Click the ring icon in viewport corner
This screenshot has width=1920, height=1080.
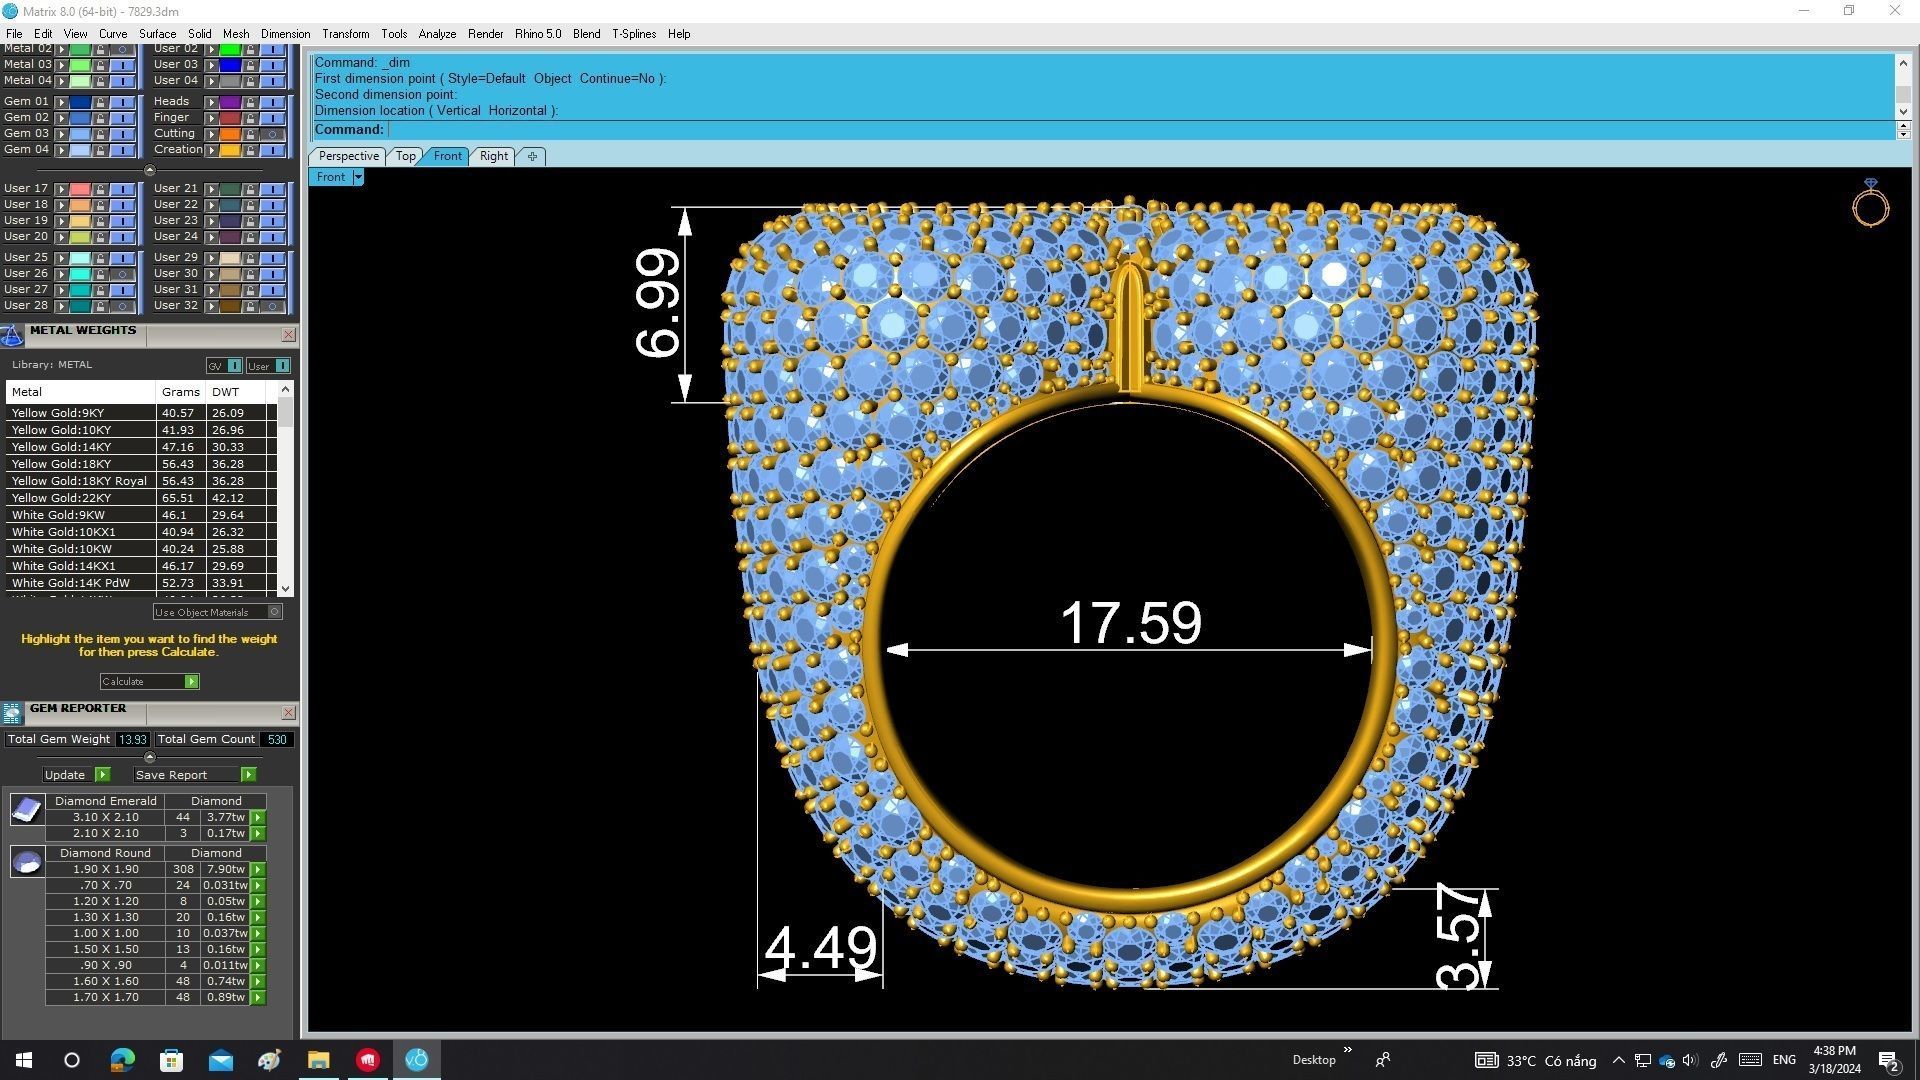(x=1870, y=203)
